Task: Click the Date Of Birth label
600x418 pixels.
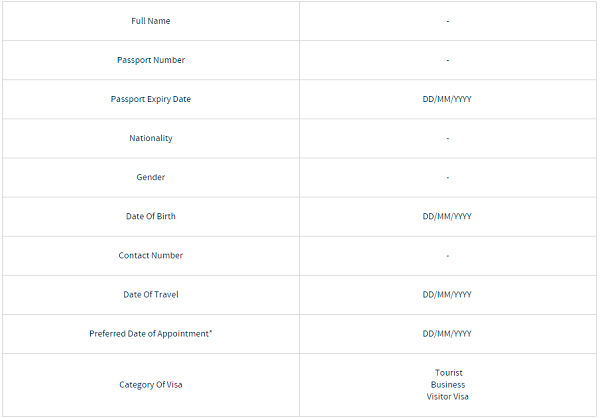Action: coord(151,216)
